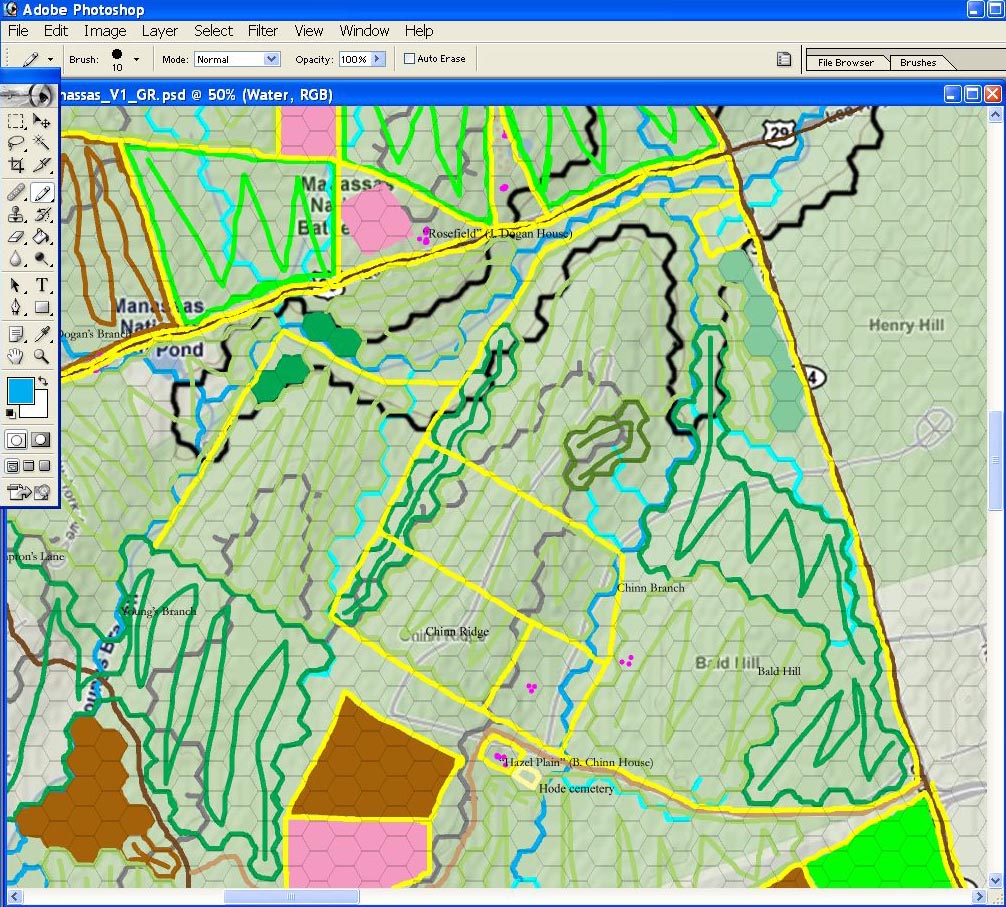
Task: Open the File Browser tab
Action: (x=846, y=62)
